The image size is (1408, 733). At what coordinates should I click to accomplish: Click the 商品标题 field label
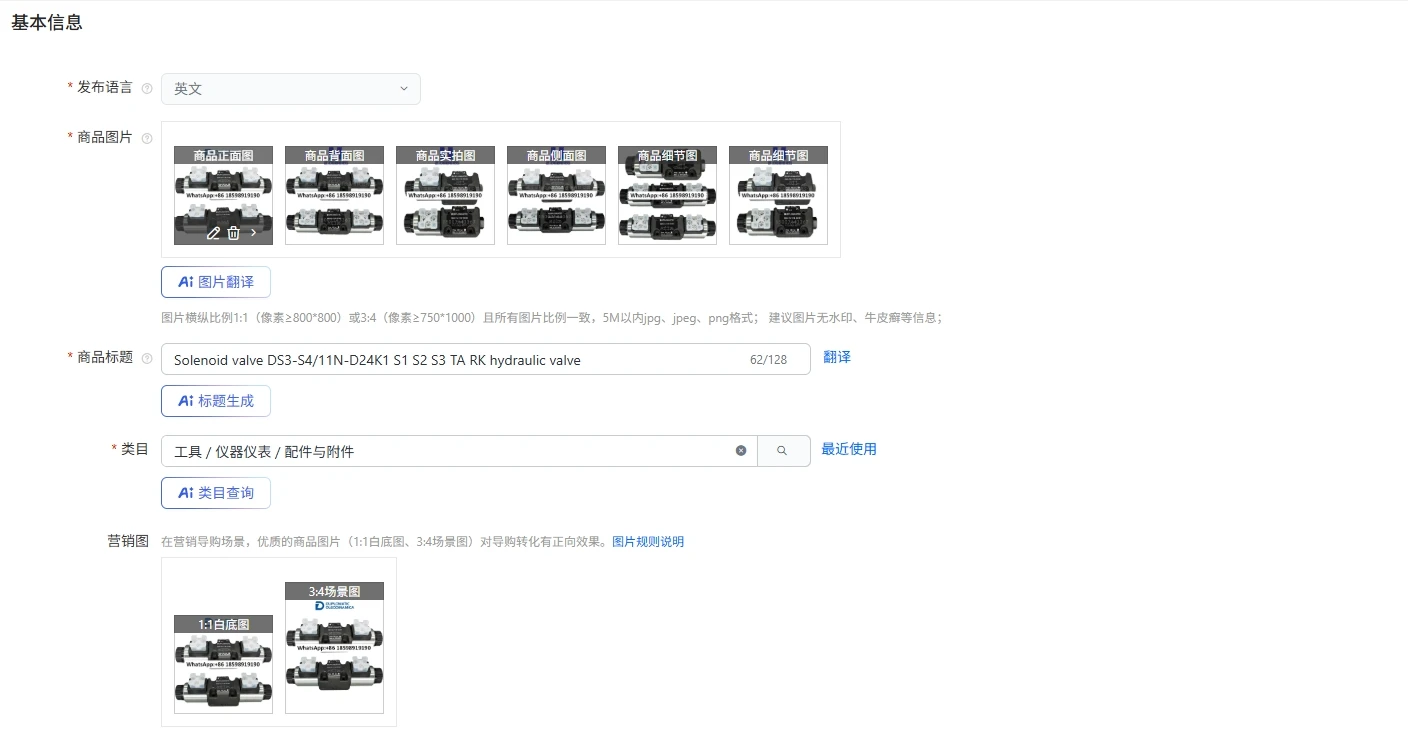(105, 357)
